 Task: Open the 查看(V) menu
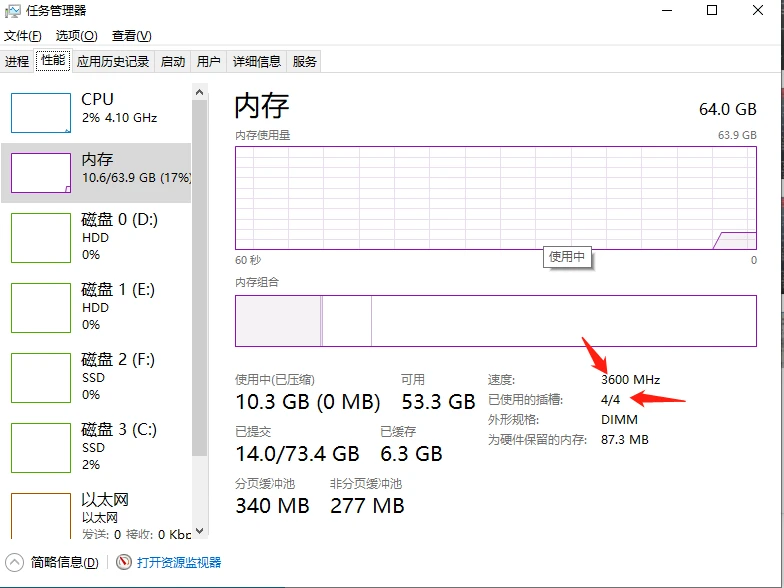(x=132, y=36)
